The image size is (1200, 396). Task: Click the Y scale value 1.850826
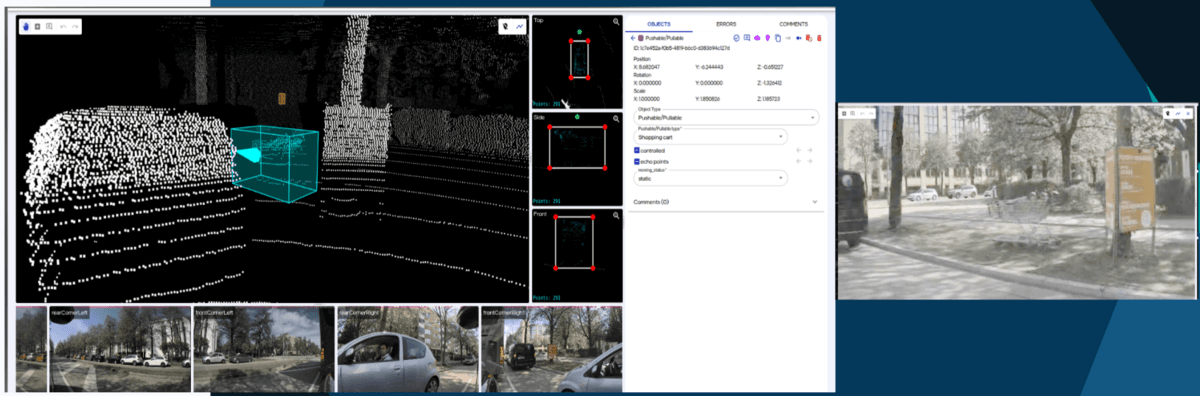[709, 99]
